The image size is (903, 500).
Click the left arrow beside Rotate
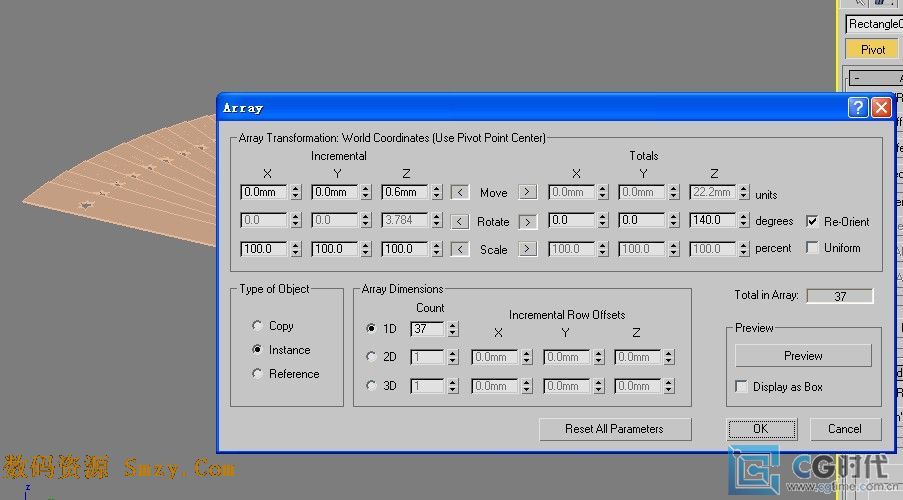460,221
